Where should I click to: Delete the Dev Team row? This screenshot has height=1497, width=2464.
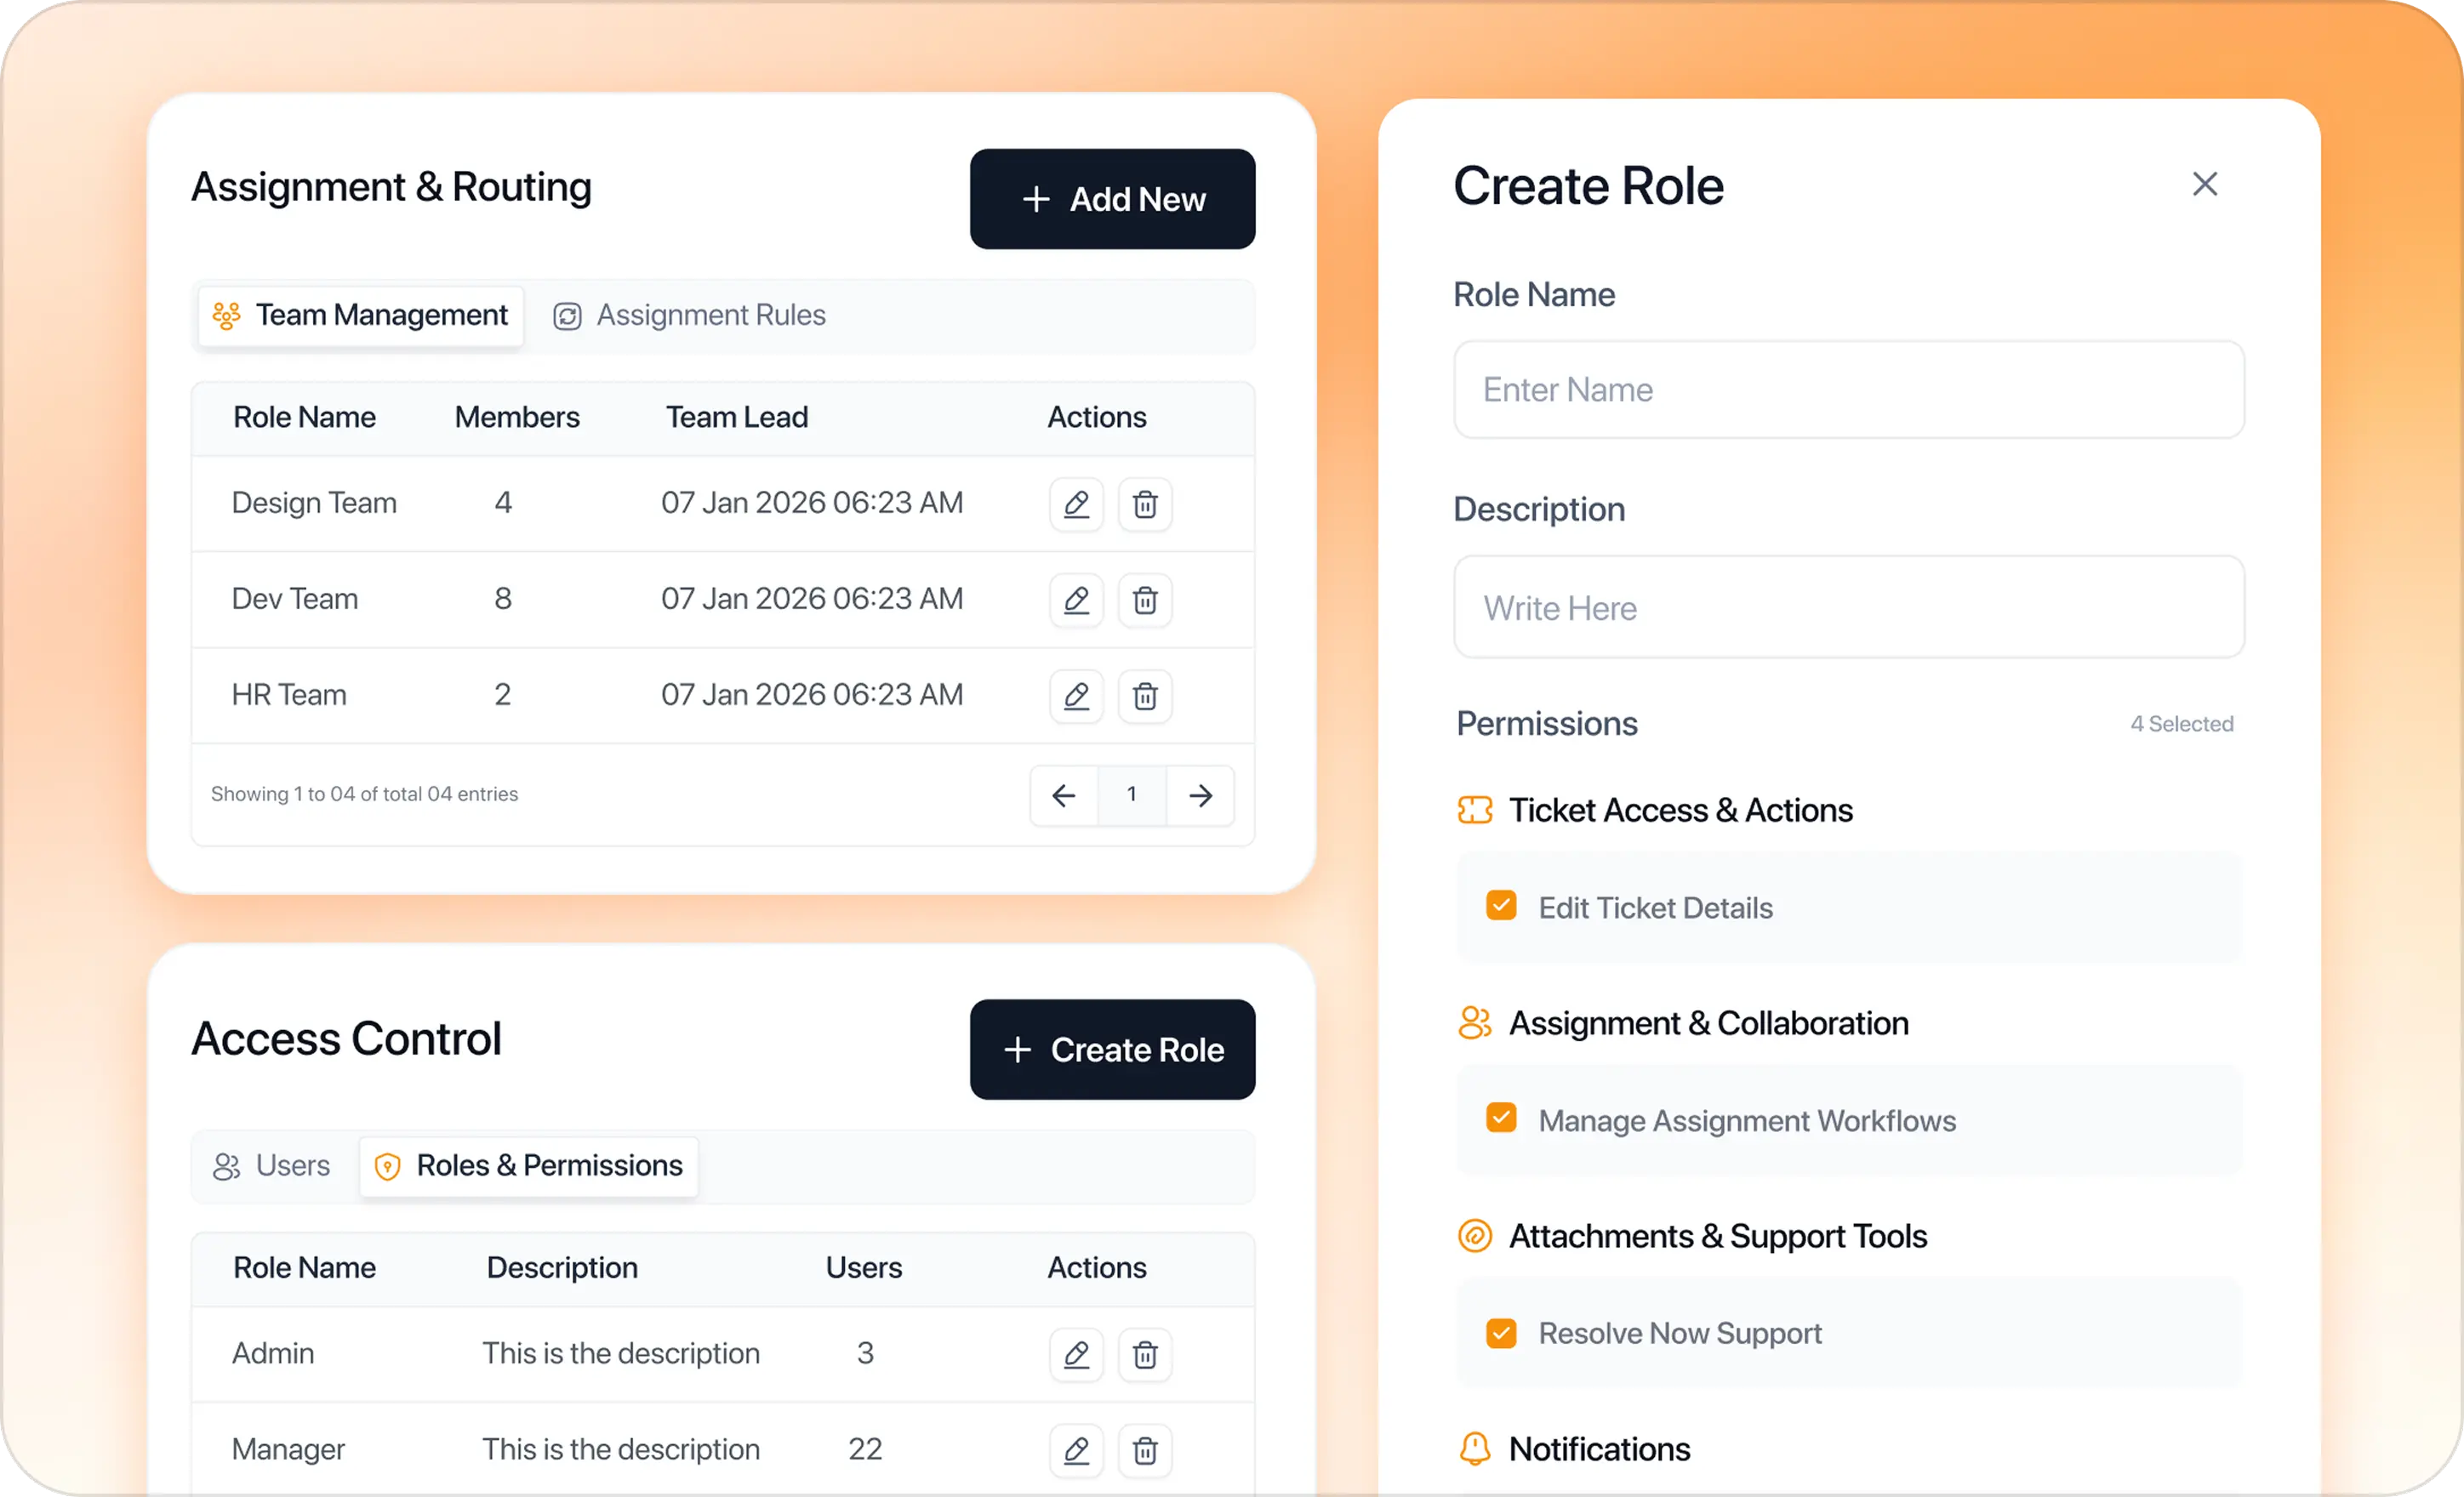point(1145,600)
